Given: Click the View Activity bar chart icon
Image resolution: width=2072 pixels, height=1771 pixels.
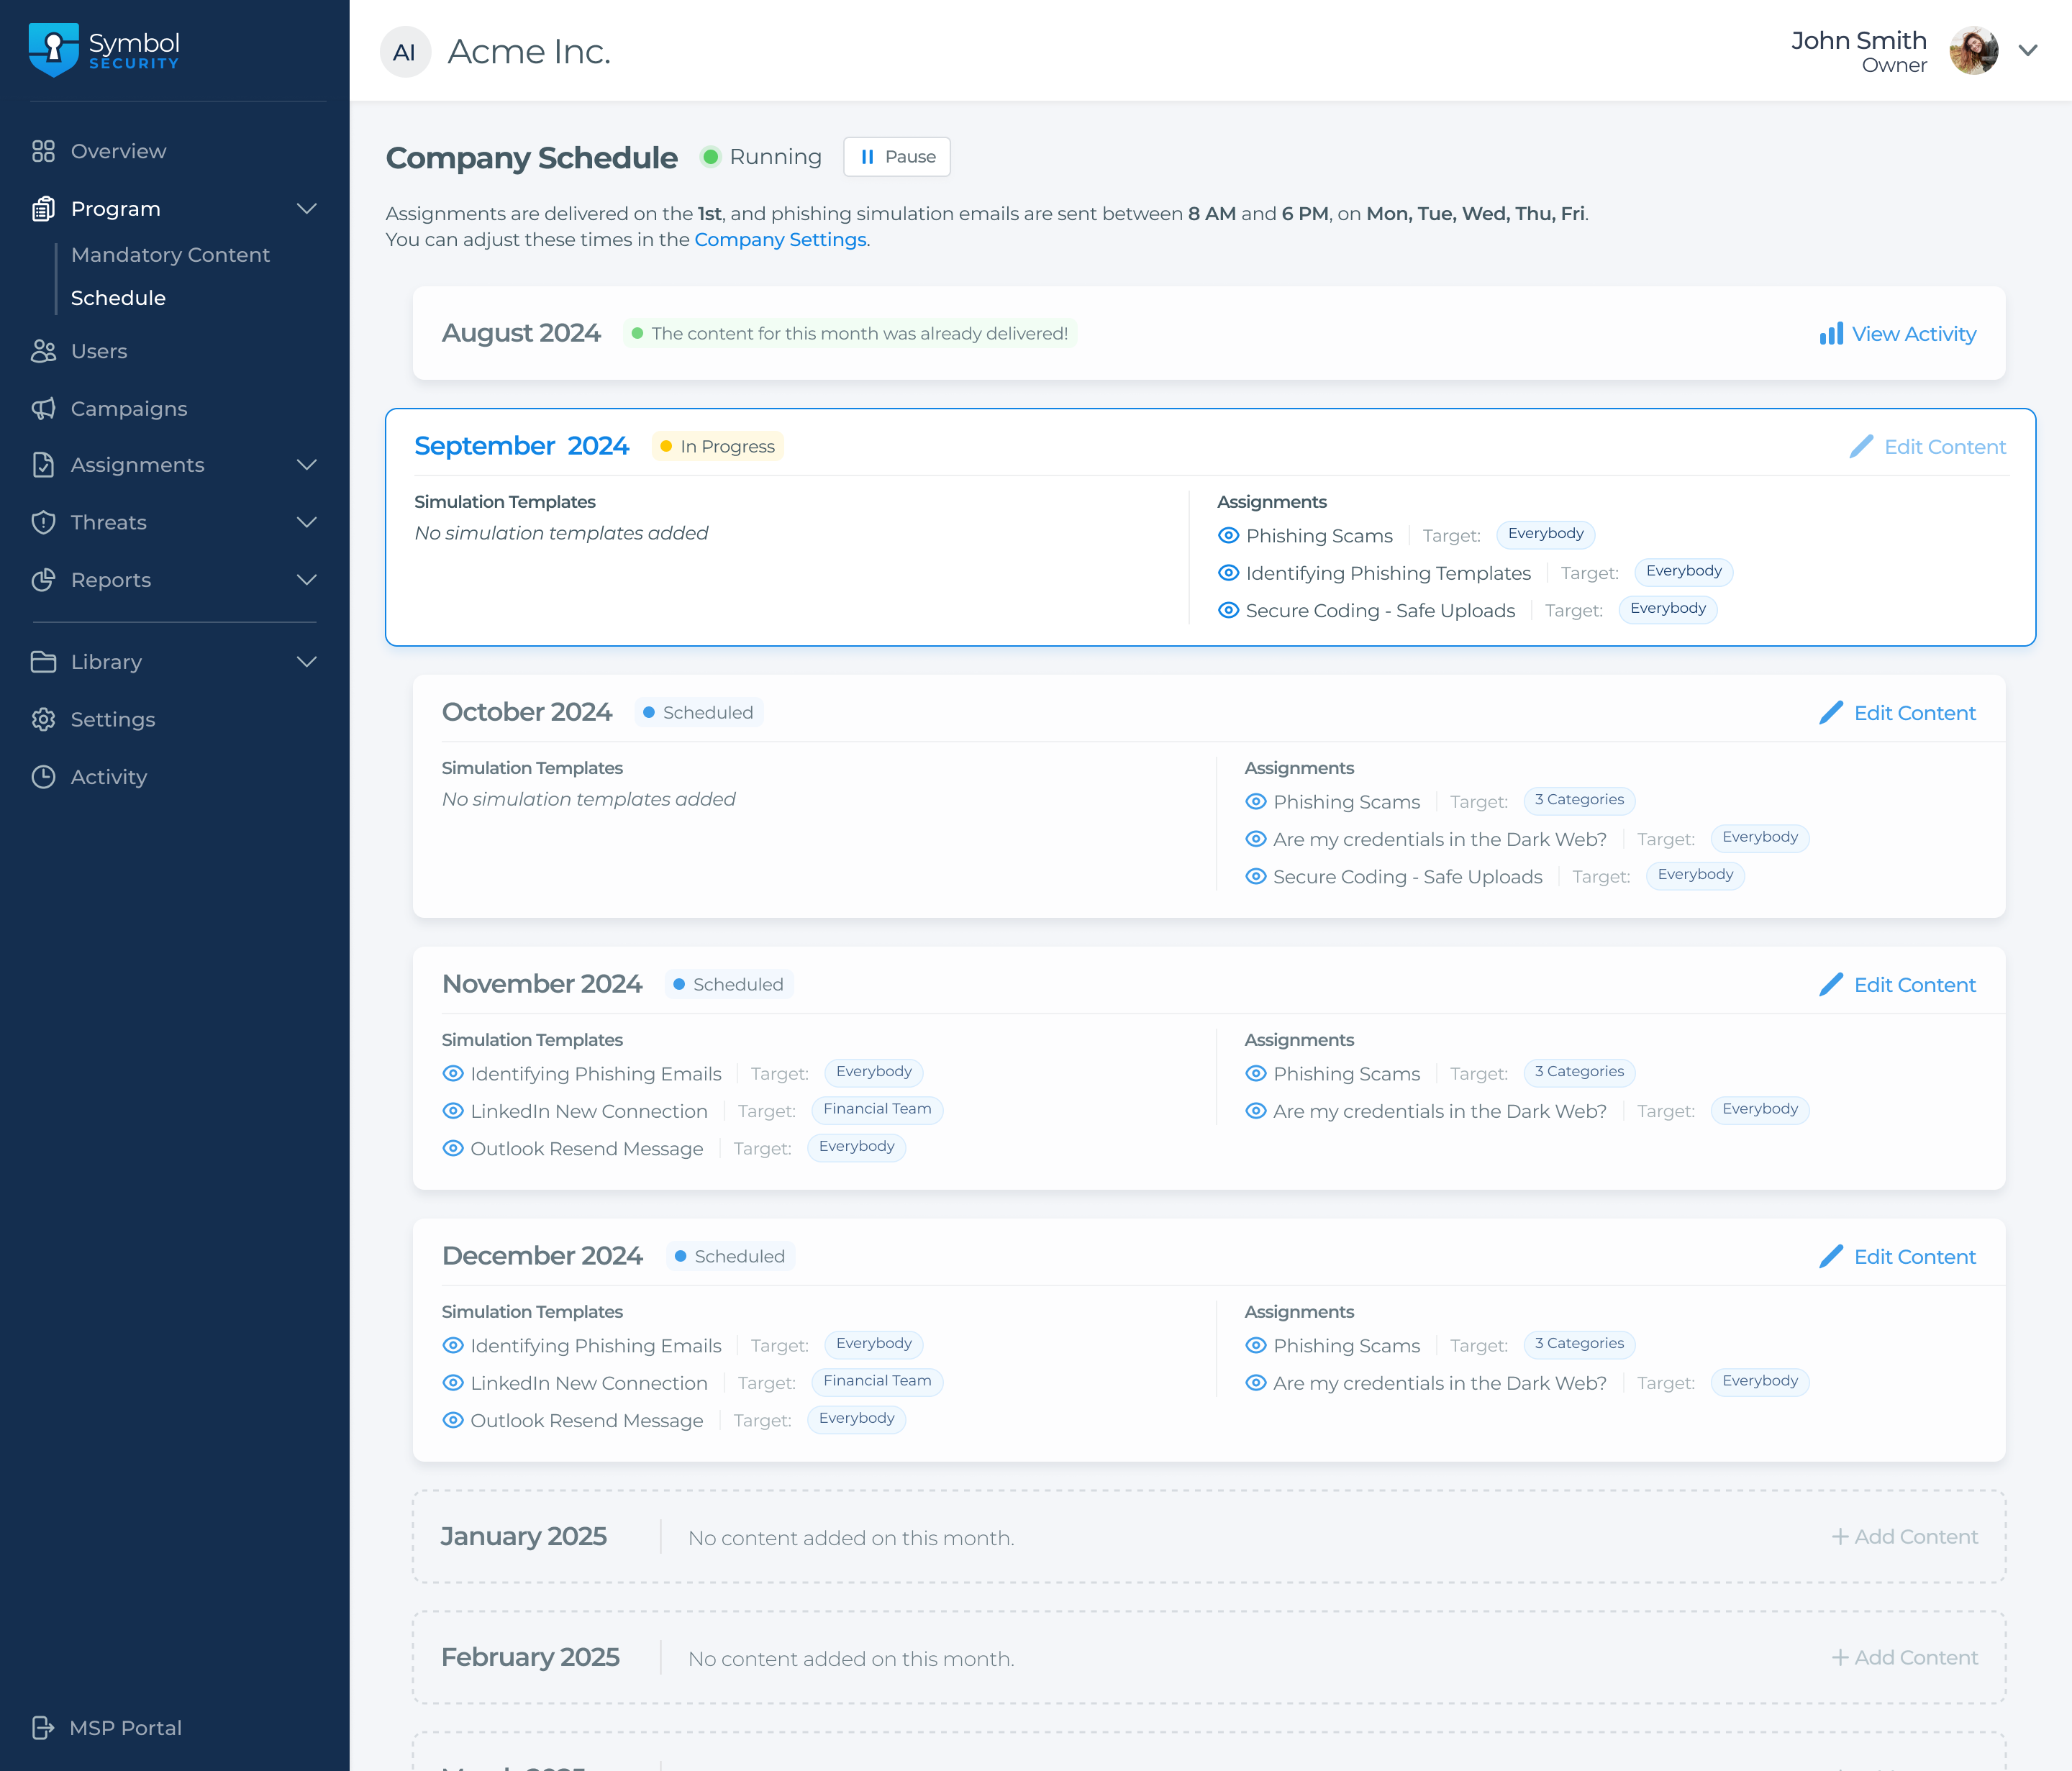Looking at the screenshot, I should [x=1831, y=334].
